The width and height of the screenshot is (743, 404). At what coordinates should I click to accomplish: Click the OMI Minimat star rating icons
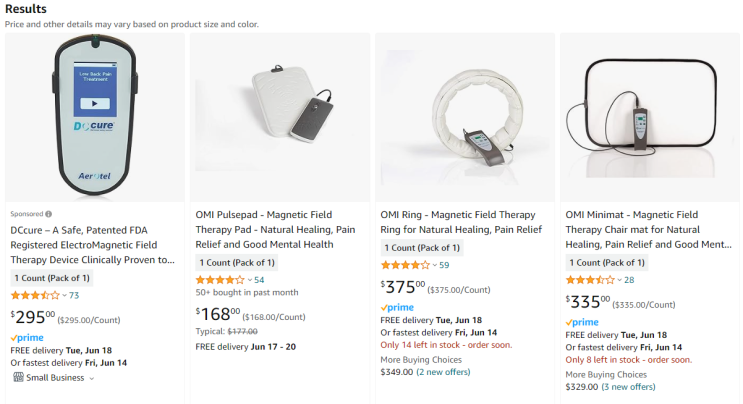[589, 280]
